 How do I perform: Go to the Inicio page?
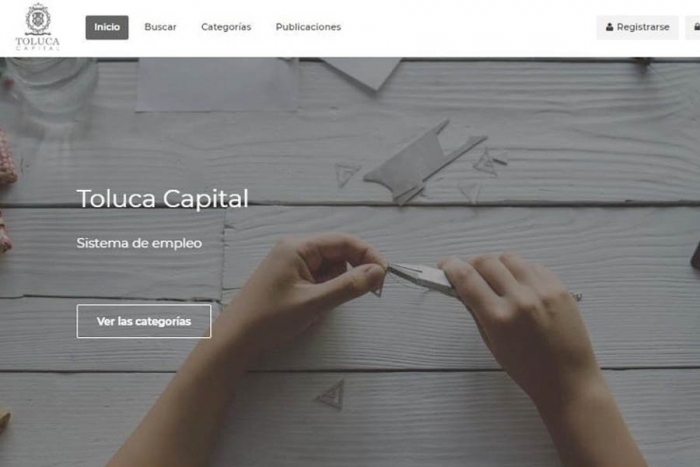tap(107, 27)
